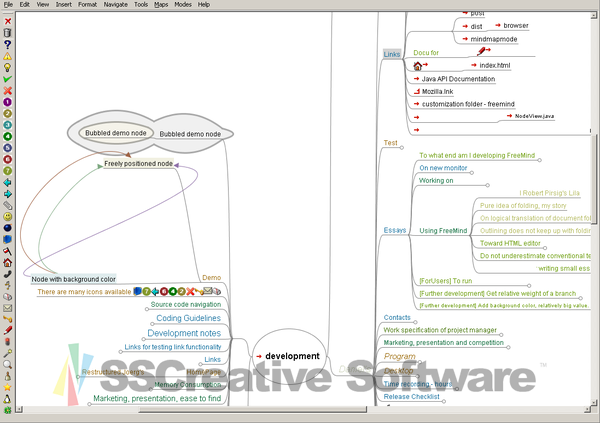This screenshot has width=600, height=423.
Task: Expand the fold circle after 'On new monitor'
Action: [471, 173]
